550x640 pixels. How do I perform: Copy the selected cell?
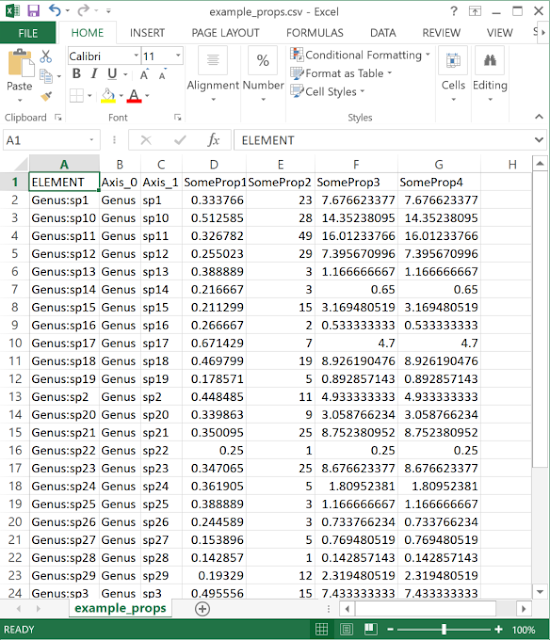pos(46,76)
